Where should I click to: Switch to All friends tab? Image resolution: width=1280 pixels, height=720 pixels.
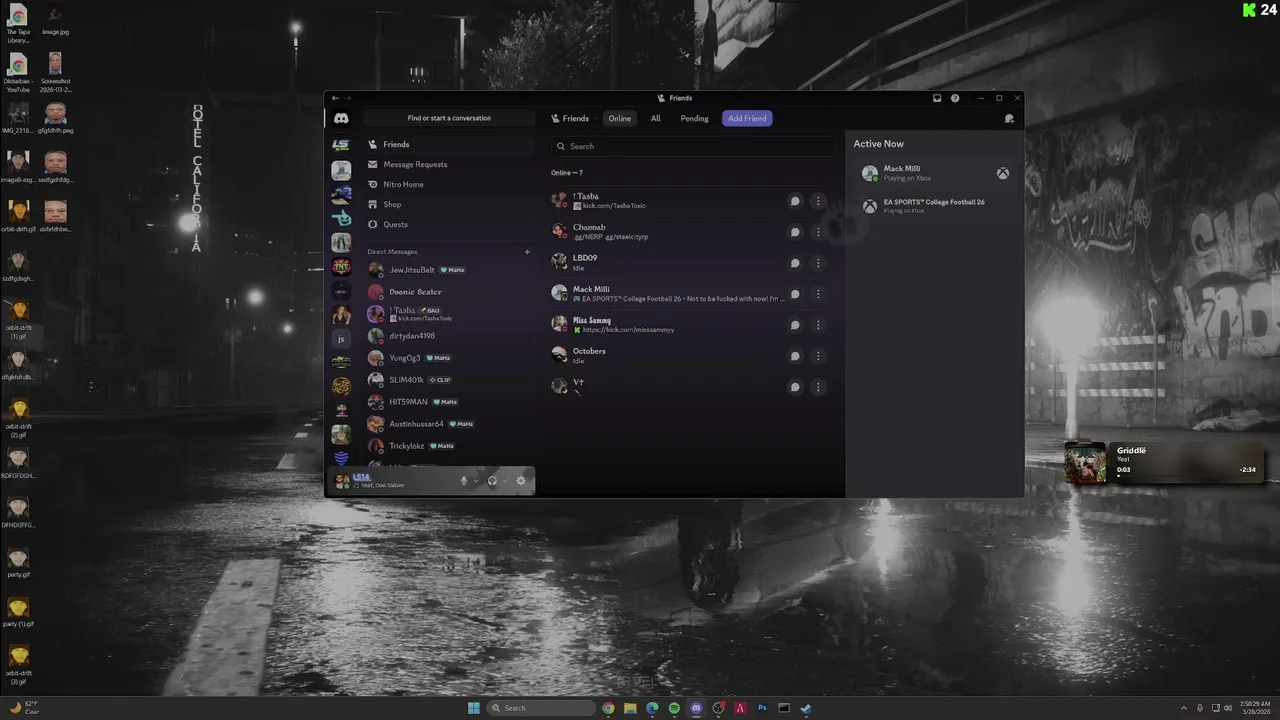pyautogui.click(x=656, y=118)
